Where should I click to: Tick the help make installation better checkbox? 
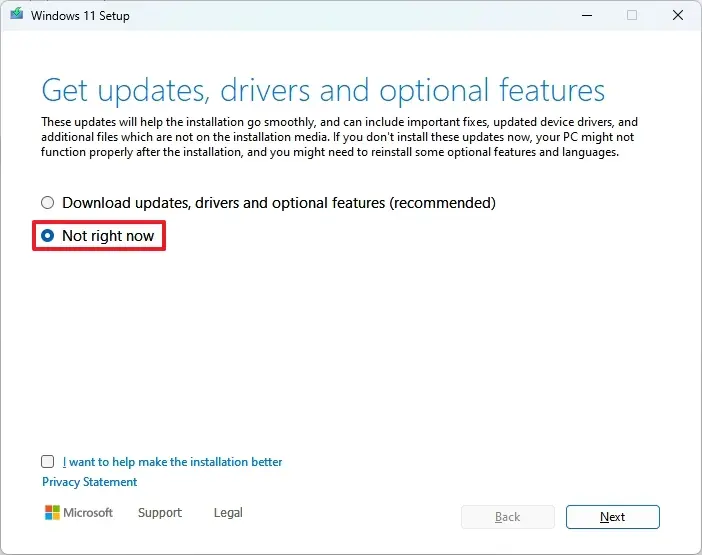click(x=47, y=461)
